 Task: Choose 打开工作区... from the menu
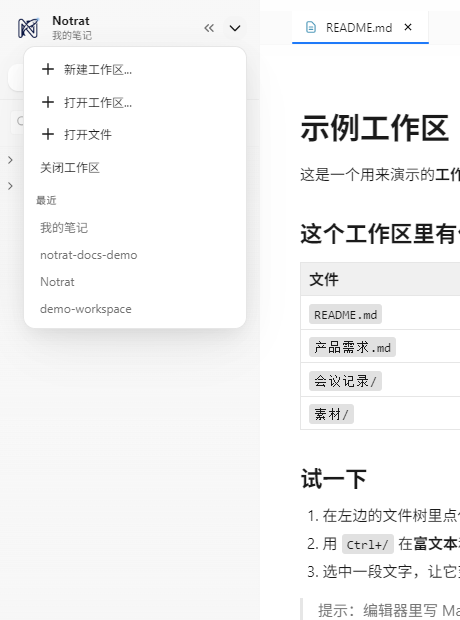coord(135,102)
